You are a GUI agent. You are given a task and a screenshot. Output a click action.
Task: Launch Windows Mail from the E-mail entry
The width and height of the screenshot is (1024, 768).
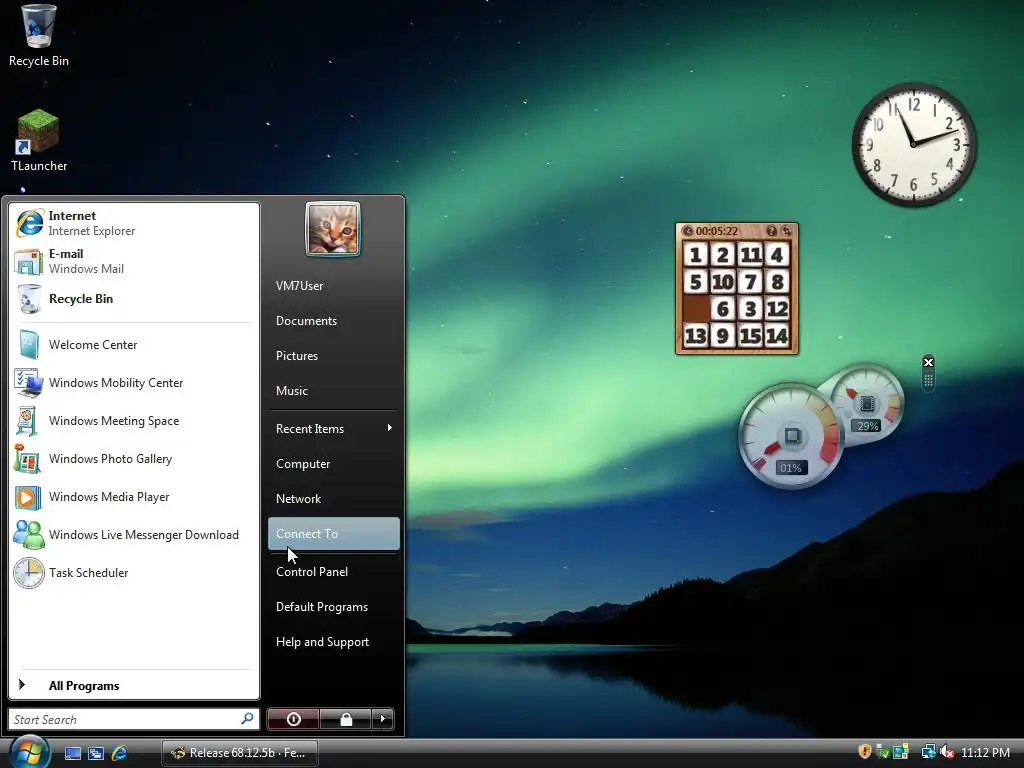point(134,261)
